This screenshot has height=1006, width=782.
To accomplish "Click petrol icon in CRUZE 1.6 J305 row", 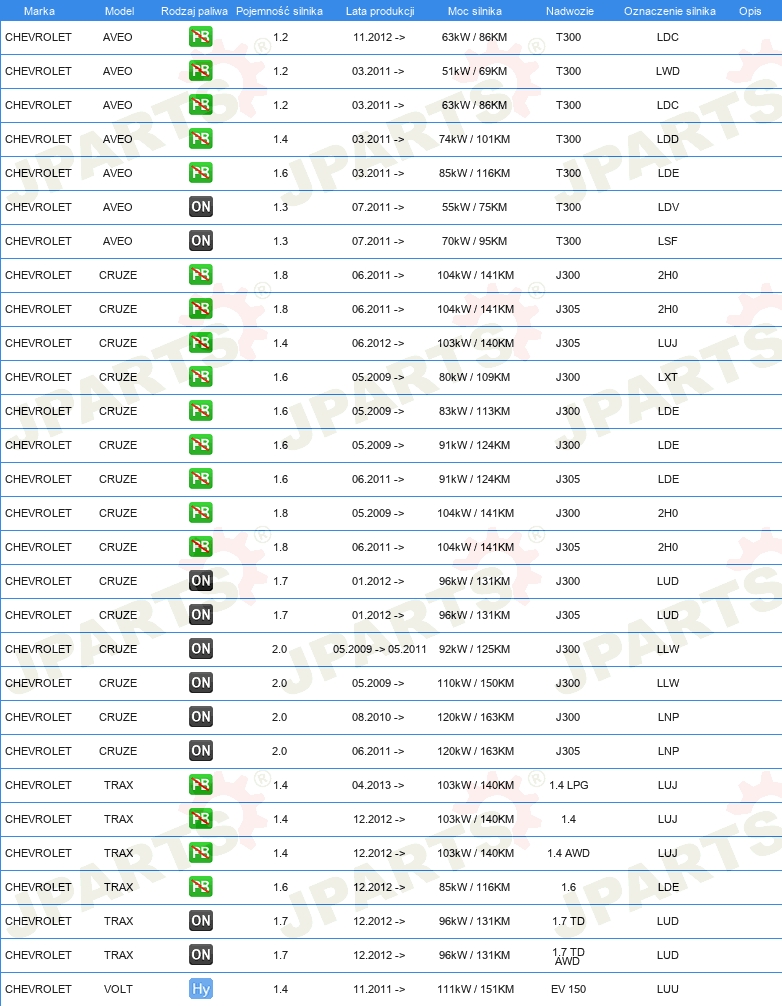I will click(x=201, y=479).
